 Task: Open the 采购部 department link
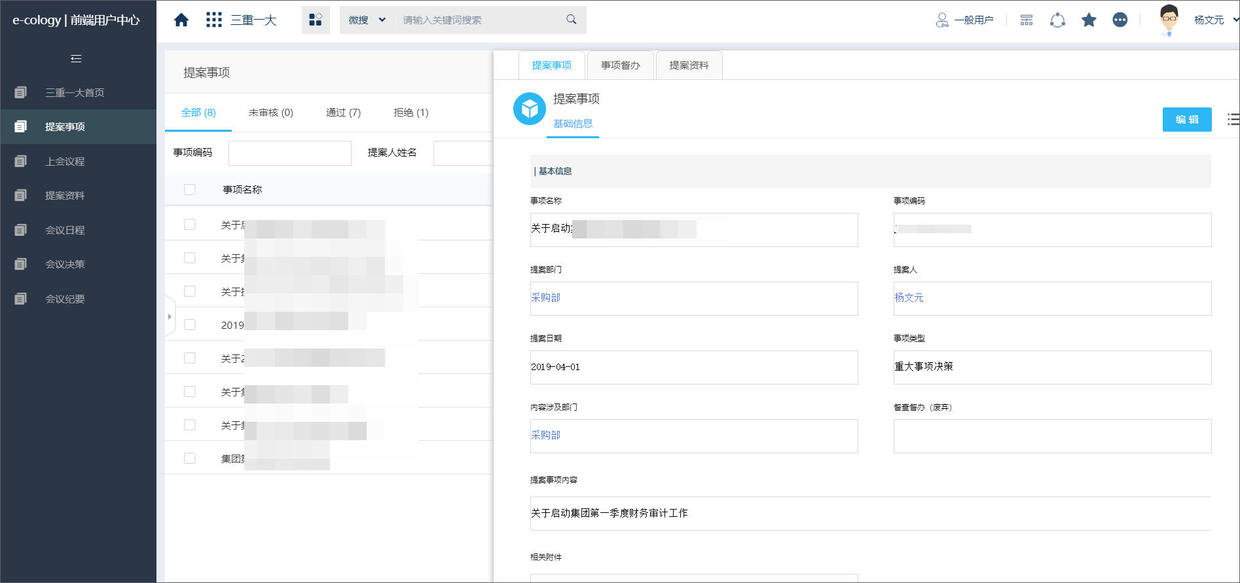coord(545,297)
